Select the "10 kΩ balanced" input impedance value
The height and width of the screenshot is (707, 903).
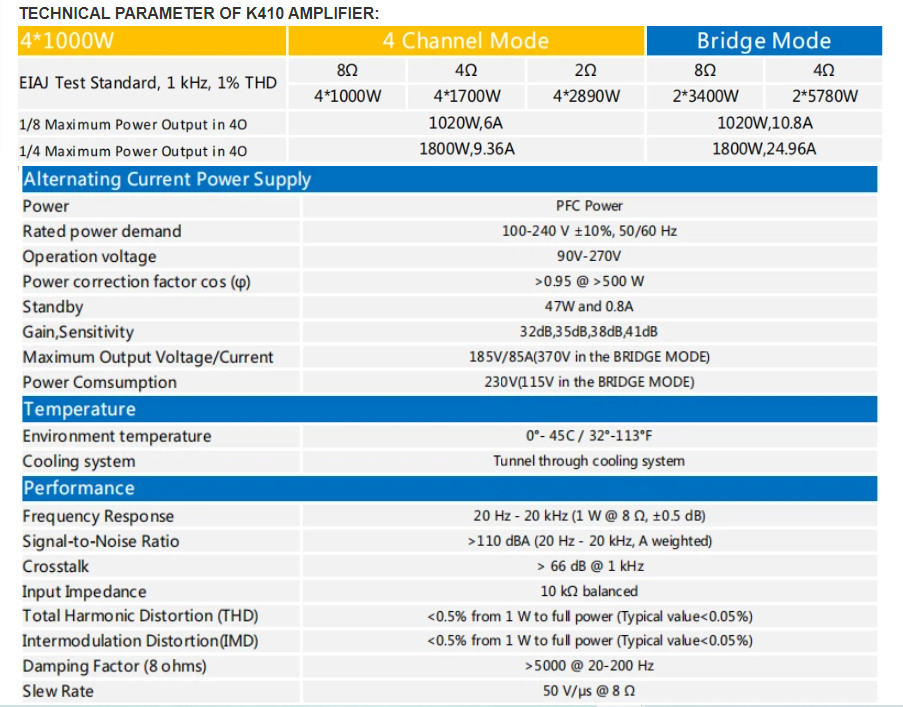tap(589, 591)
